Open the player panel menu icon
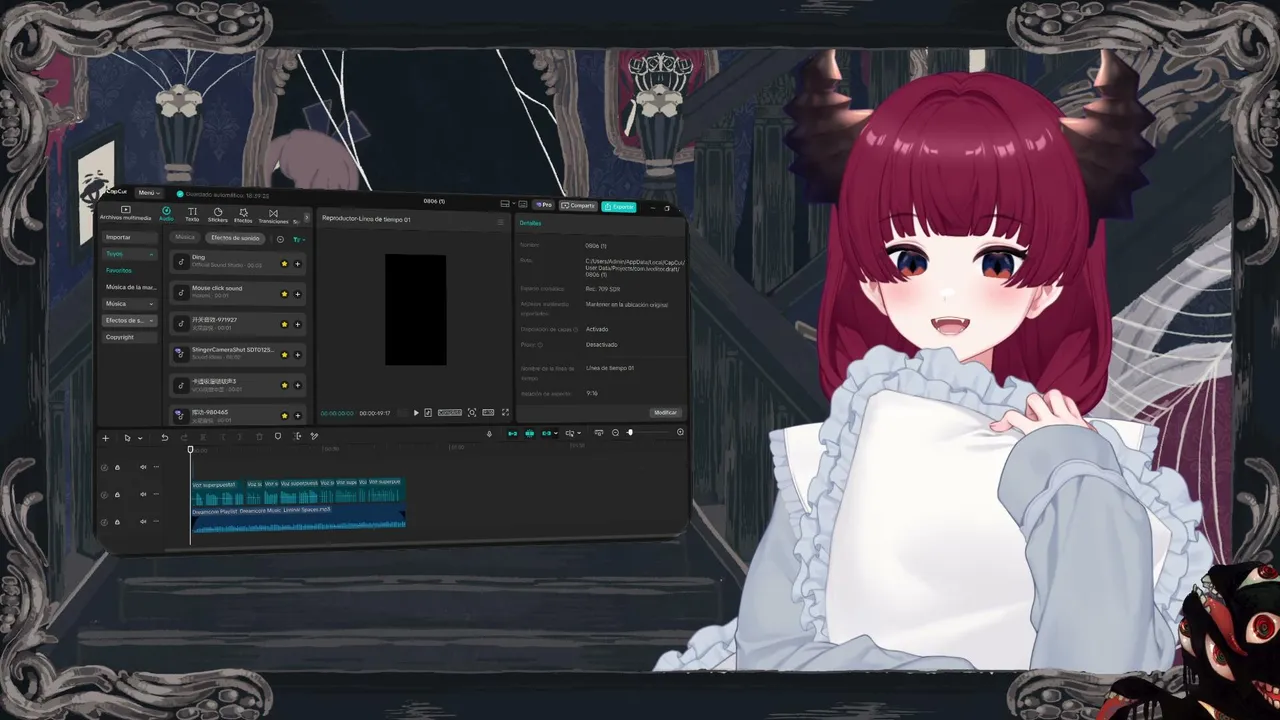The width and height of the screenshot is (1280, 720). (x=500, y=221)
